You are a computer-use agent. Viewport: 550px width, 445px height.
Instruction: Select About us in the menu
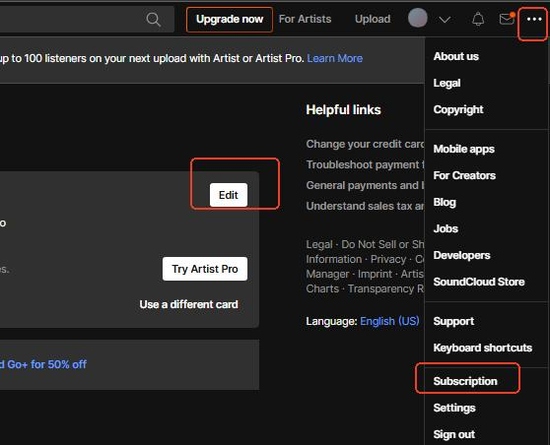click(456, 56)
